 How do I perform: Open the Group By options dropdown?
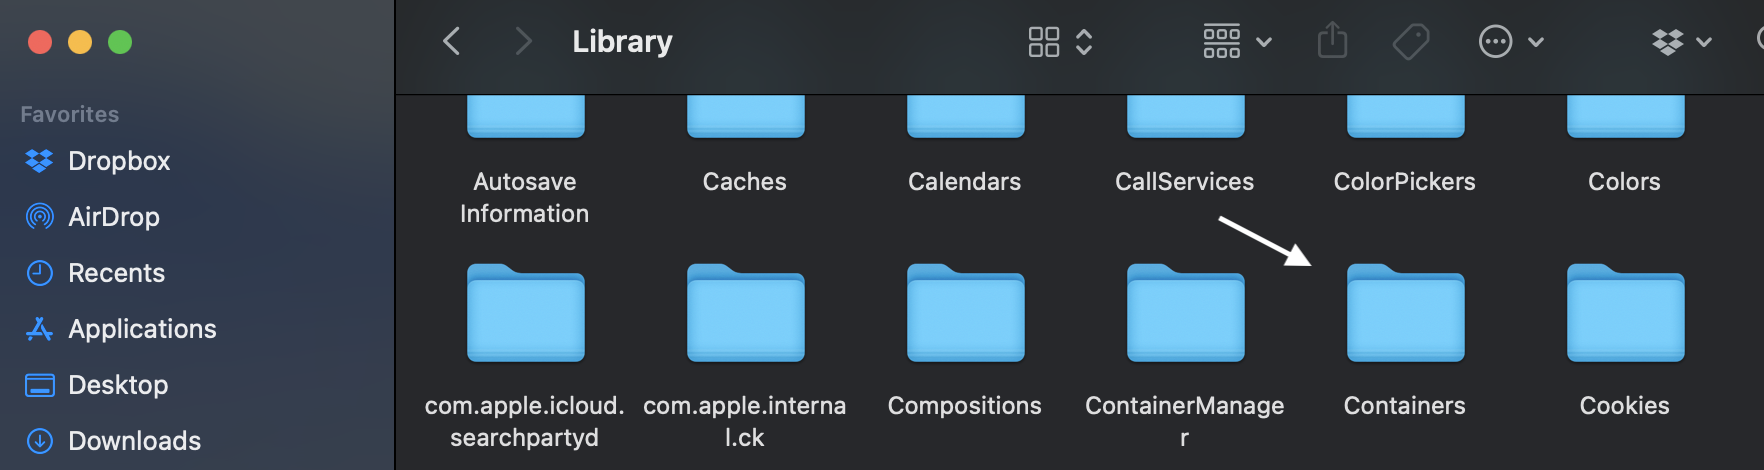(x=1237, y=42)
